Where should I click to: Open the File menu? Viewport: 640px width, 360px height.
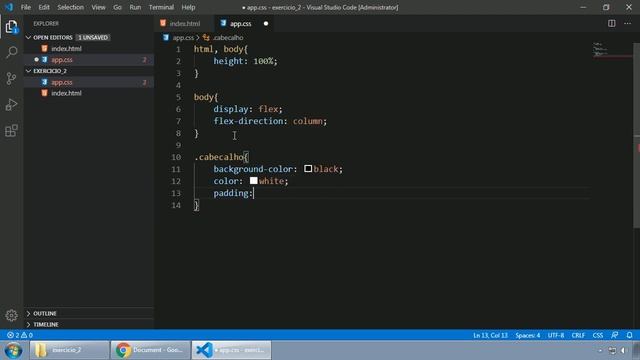pos(26,7)
